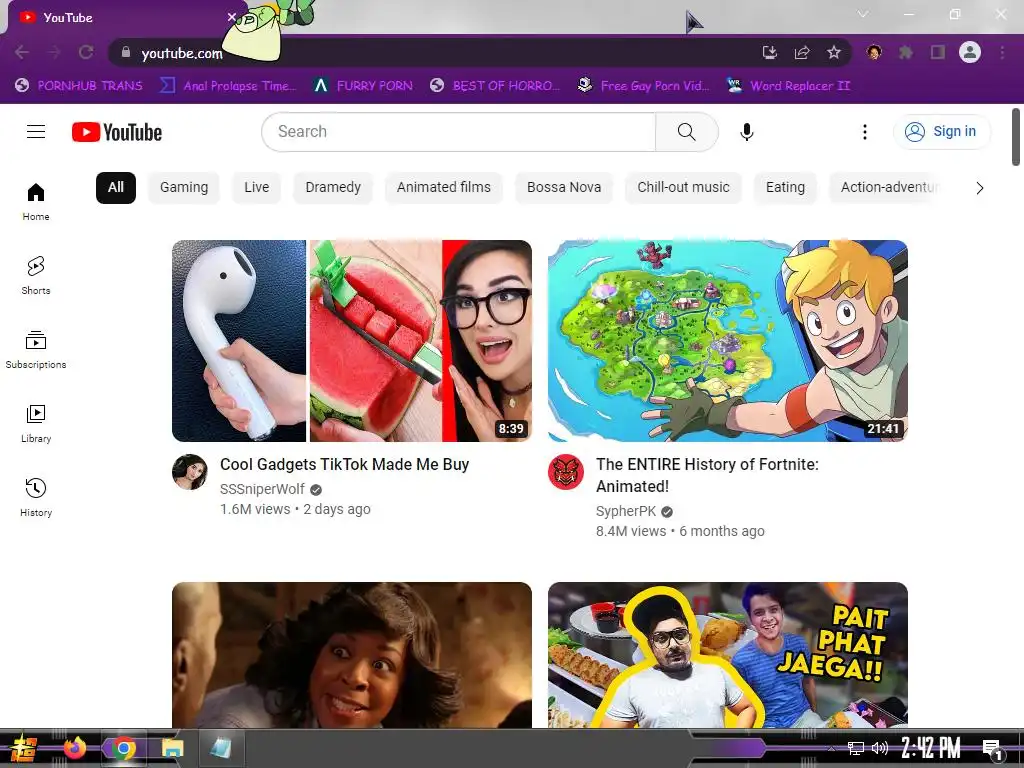Open the notepad app on the taskbar
Image resolution: width=1024 pixels, height=768 pixels.
221,748
